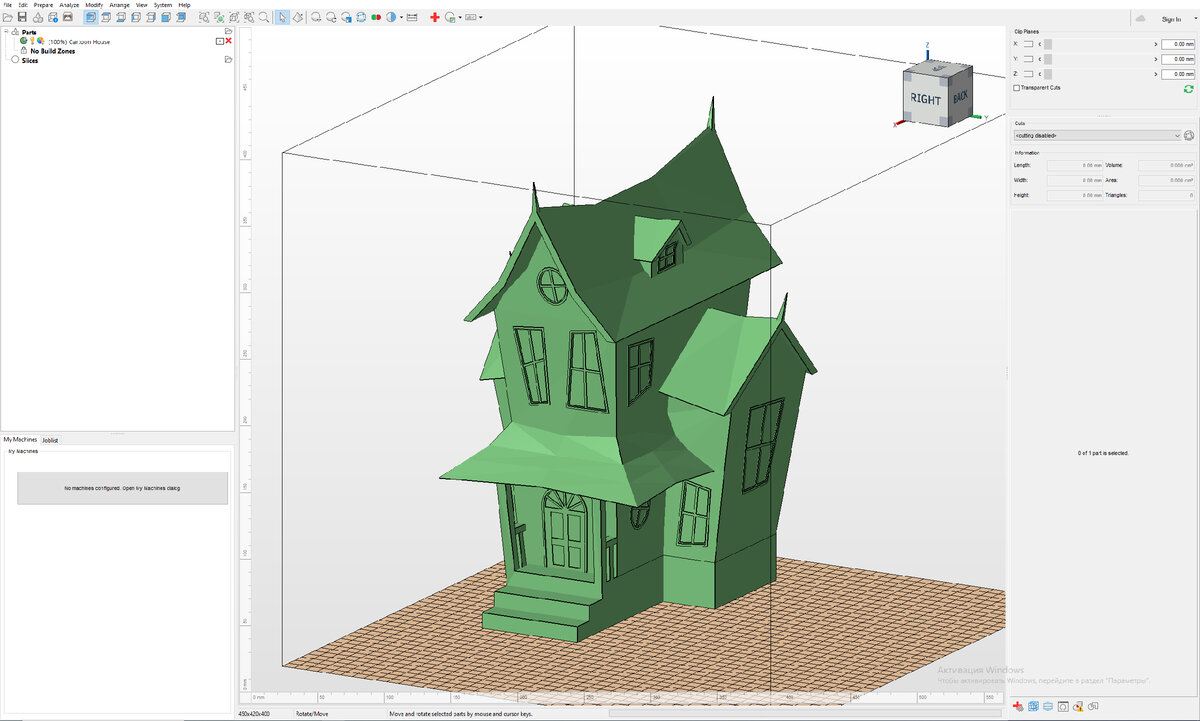This screenshot has width=1200, height=721.
Task: Click the Y clip plane increase arrow
Action: 1155,59
